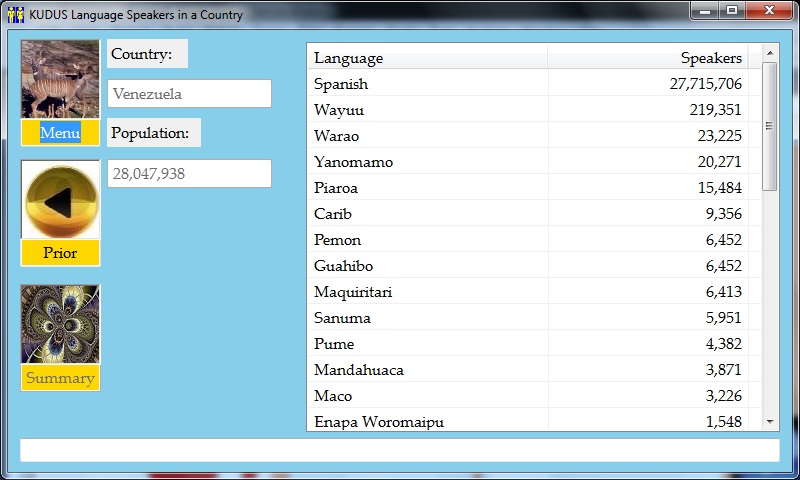Click the golden back-arrow Prior icon

[x=60, y=201]
